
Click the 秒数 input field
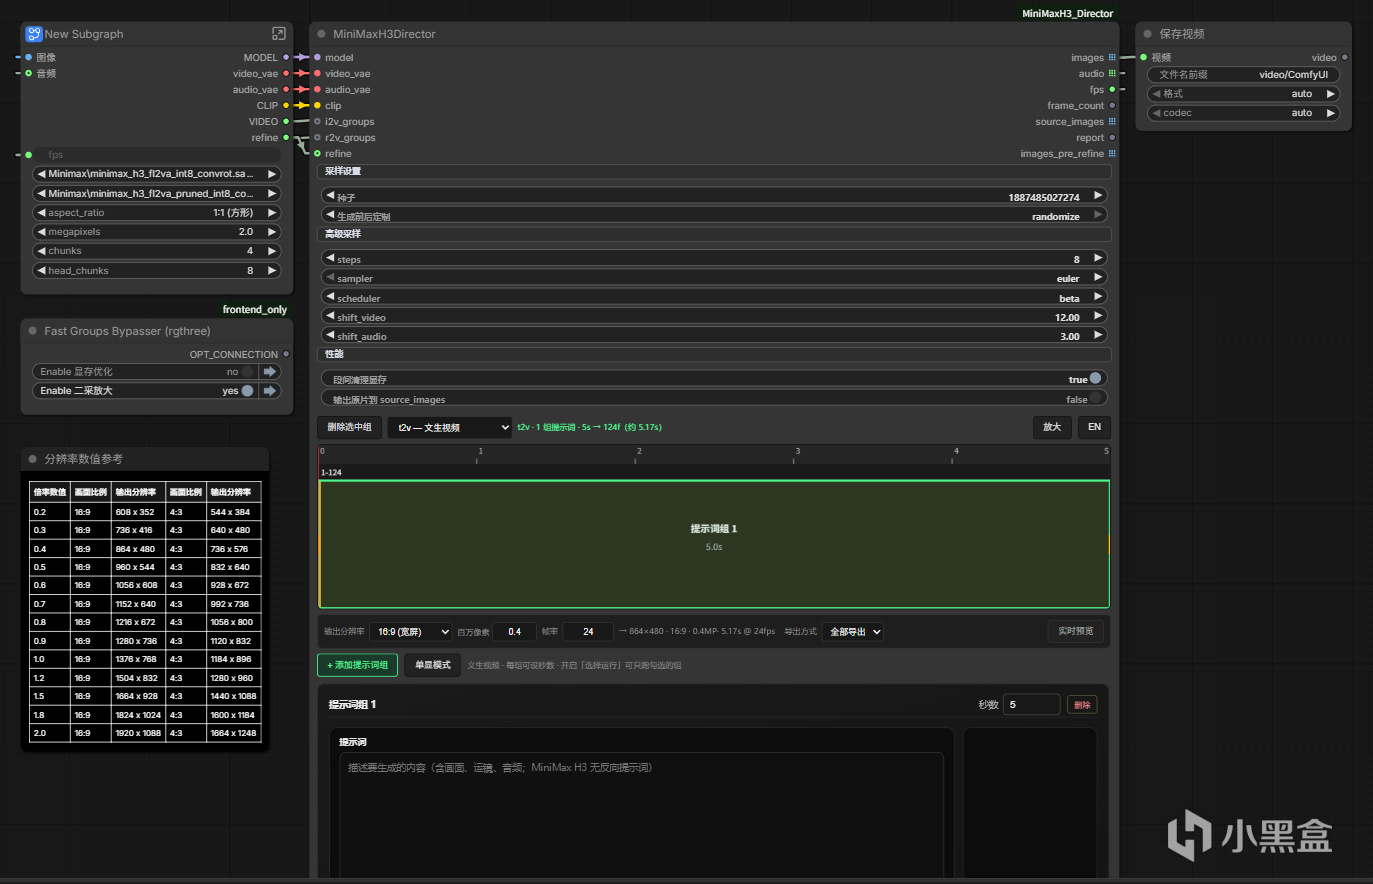tap(1031, 705)
